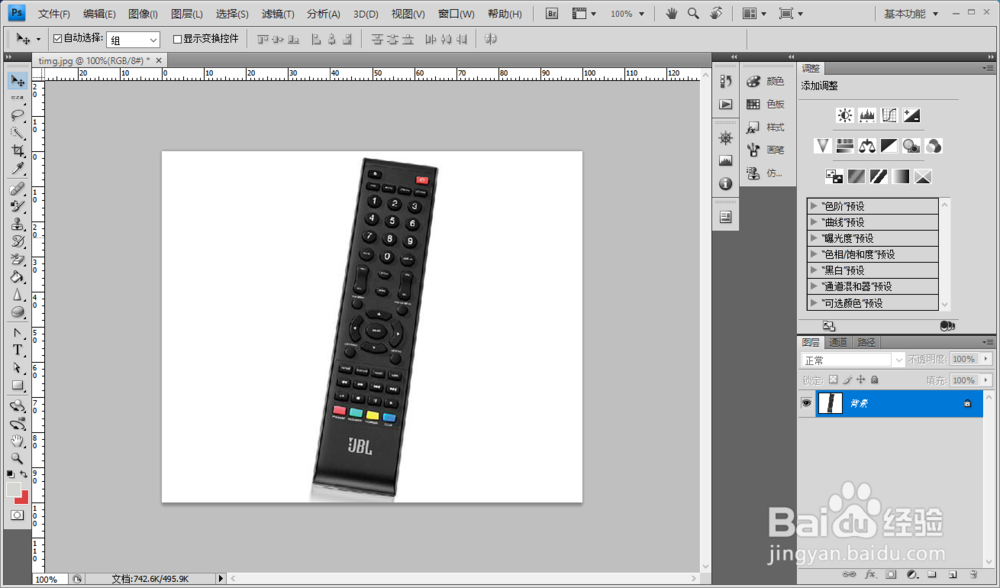
Task: Click the delete layer trash icon
Action: (974, 575)
